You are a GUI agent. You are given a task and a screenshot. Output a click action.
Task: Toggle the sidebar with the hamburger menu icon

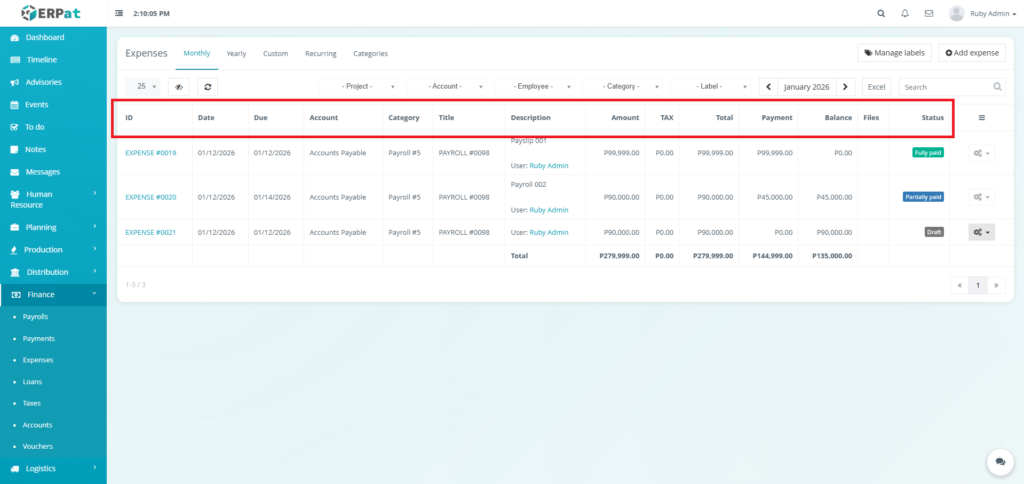point(120,14)
